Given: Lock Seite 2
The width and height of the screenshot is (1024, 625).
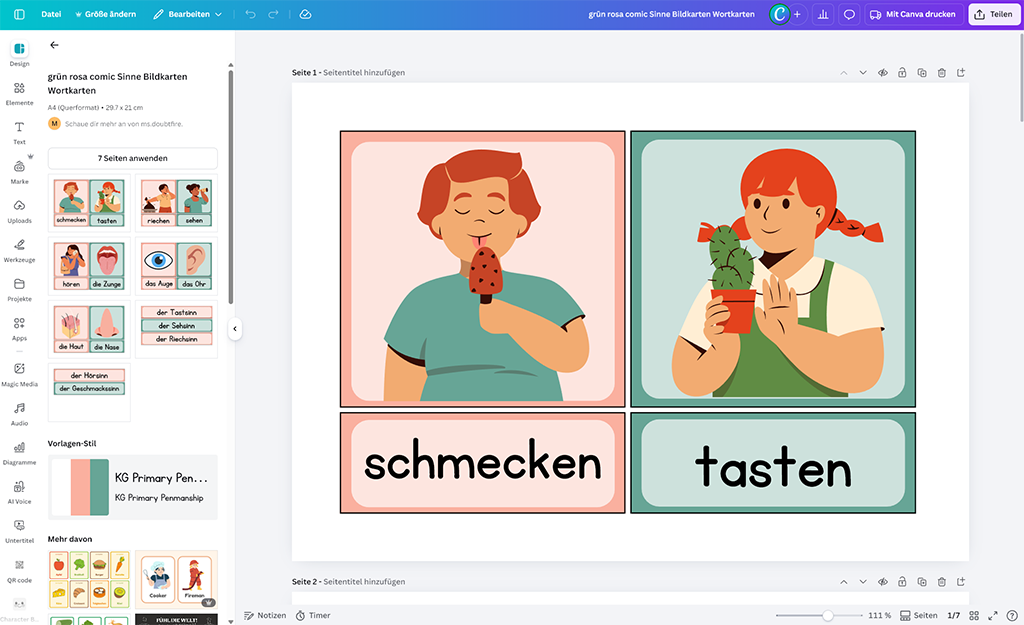Looking at the screenshot, I should [x=902, y=581].
